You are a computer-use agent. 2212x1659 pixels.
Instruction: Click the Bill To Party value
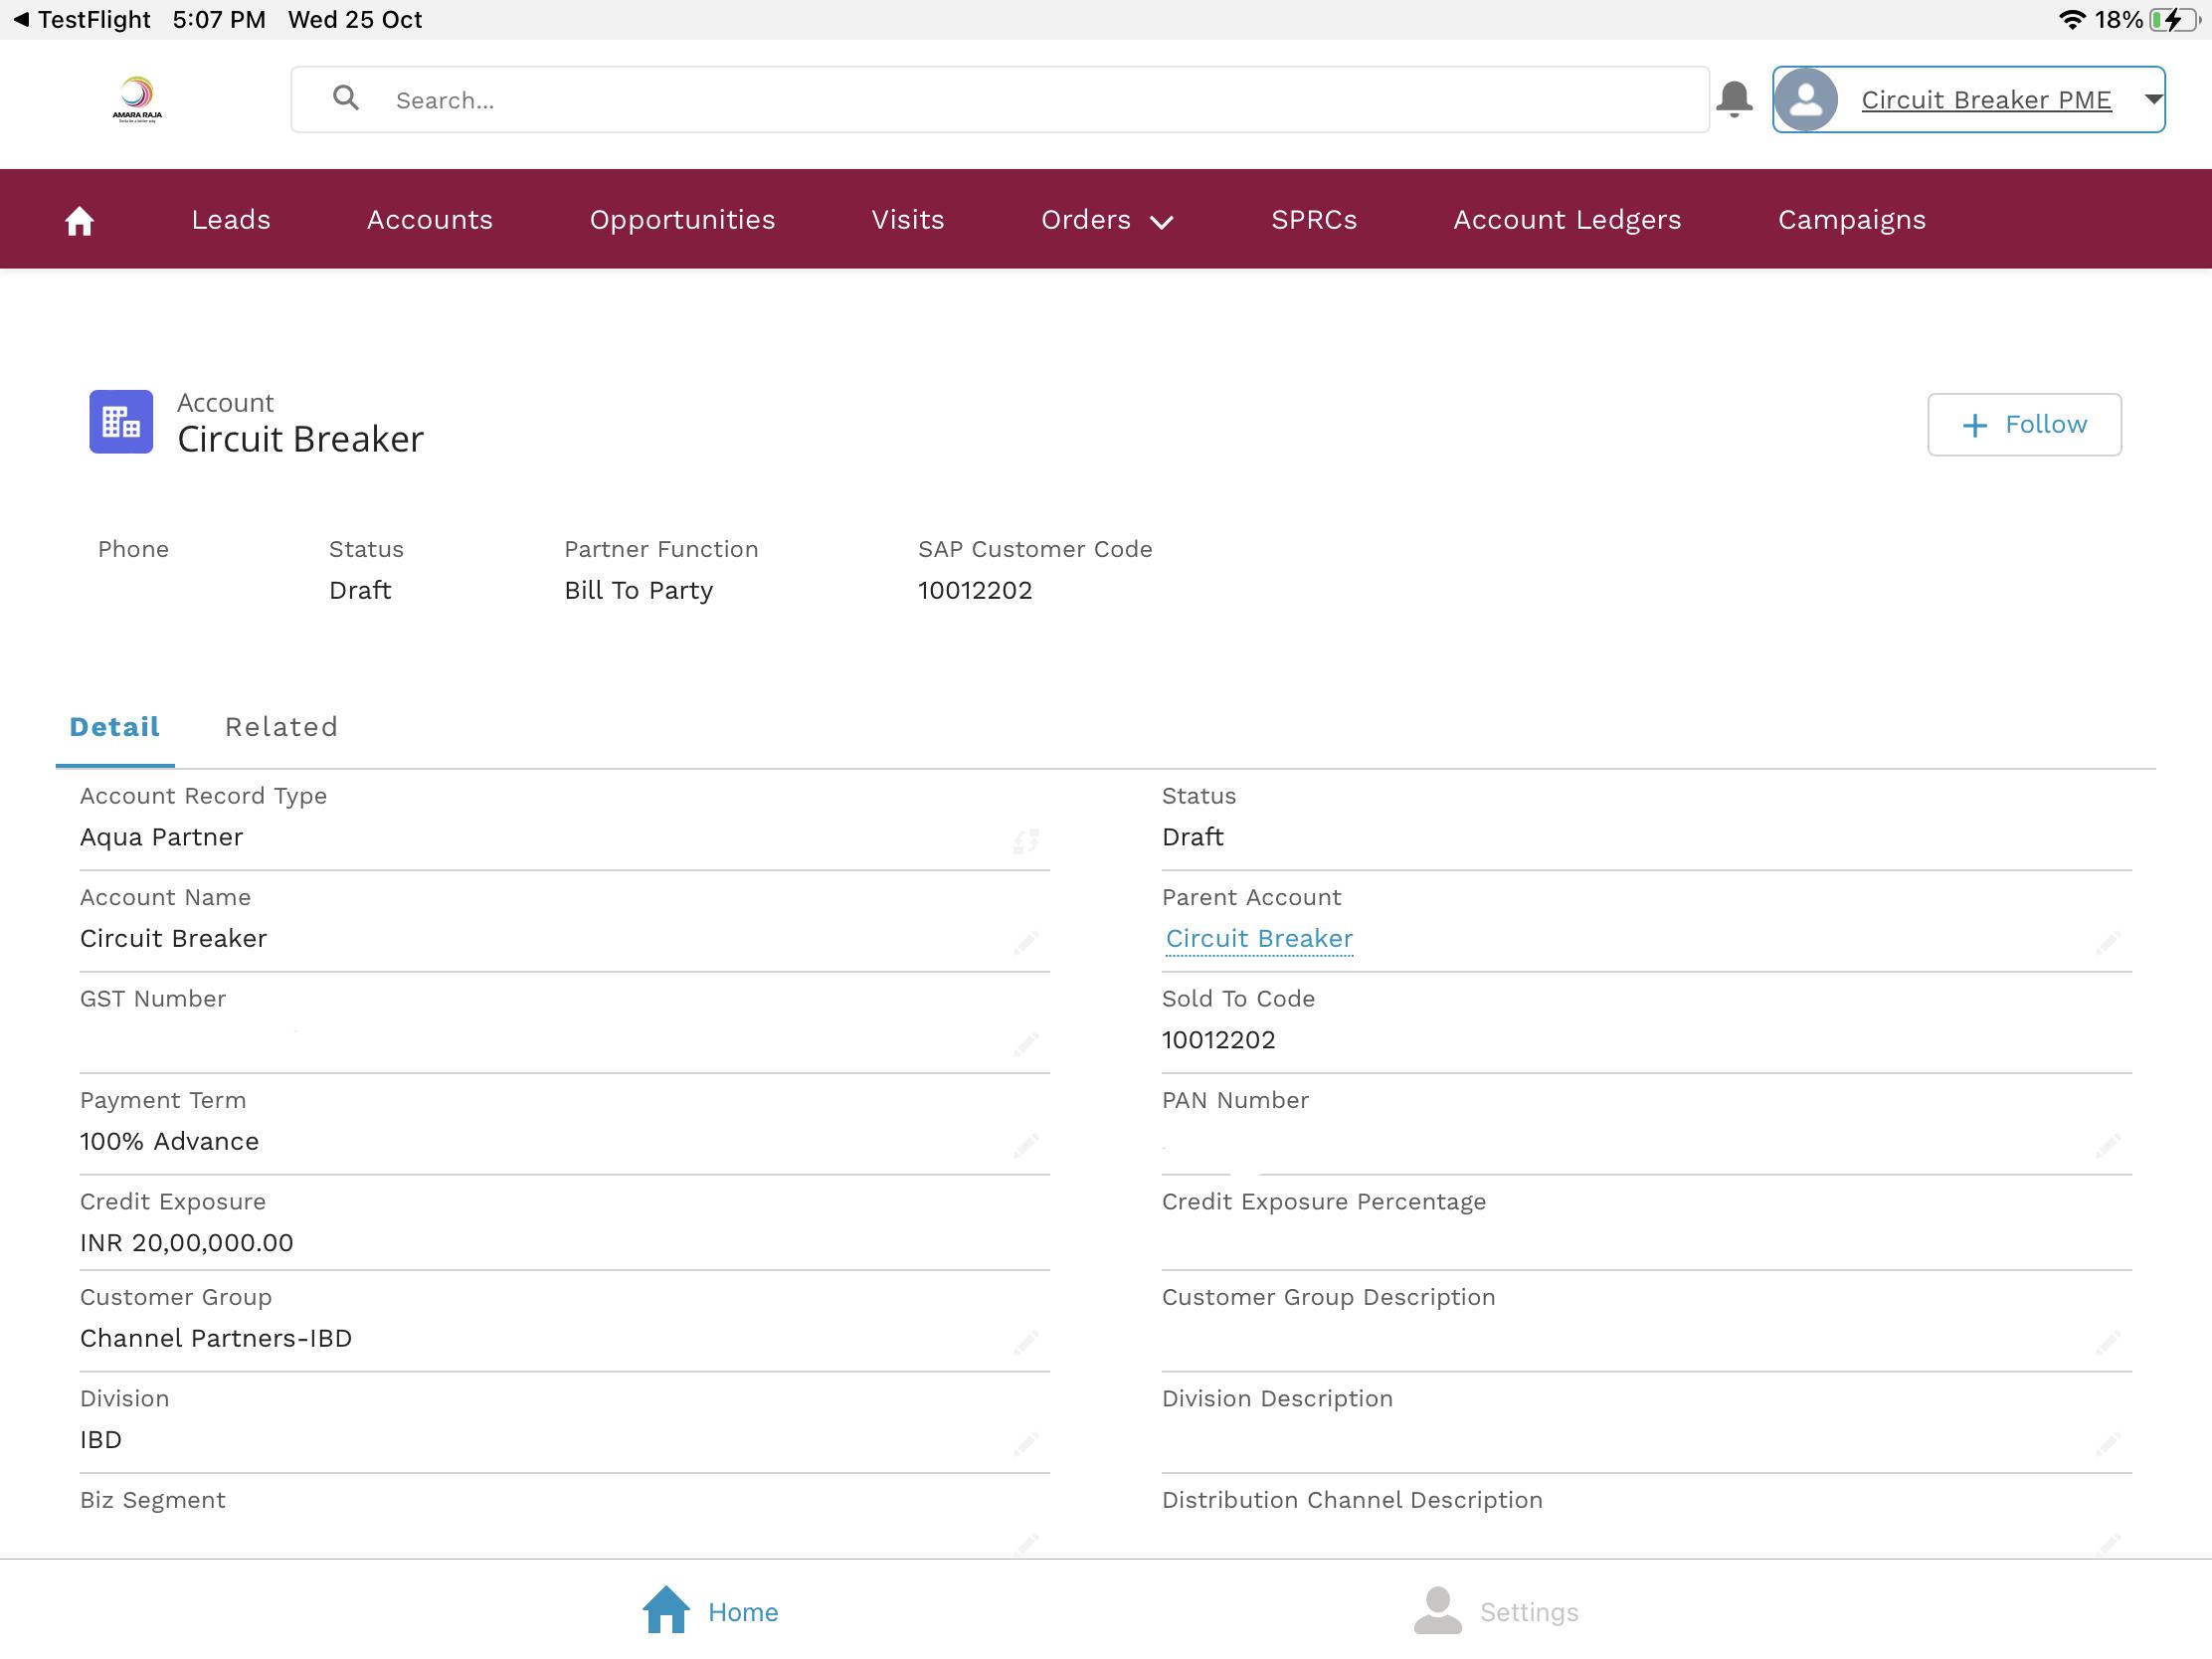coord(638,590)
